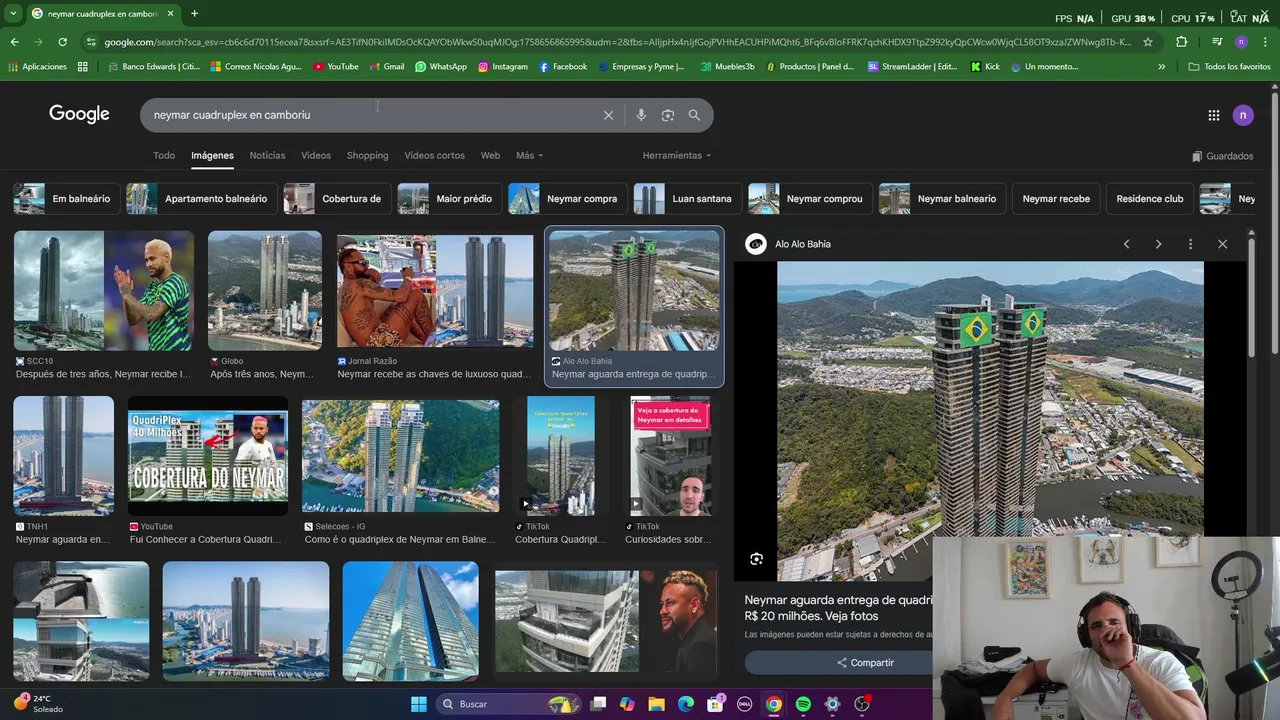
Task: Open more options in image preview
Action: tap(1190, 244)
